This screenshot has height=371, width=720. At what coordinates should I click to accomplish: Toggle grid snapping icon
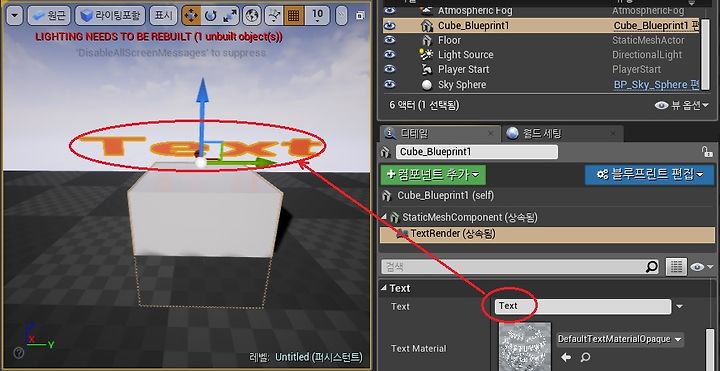[293, 16]
